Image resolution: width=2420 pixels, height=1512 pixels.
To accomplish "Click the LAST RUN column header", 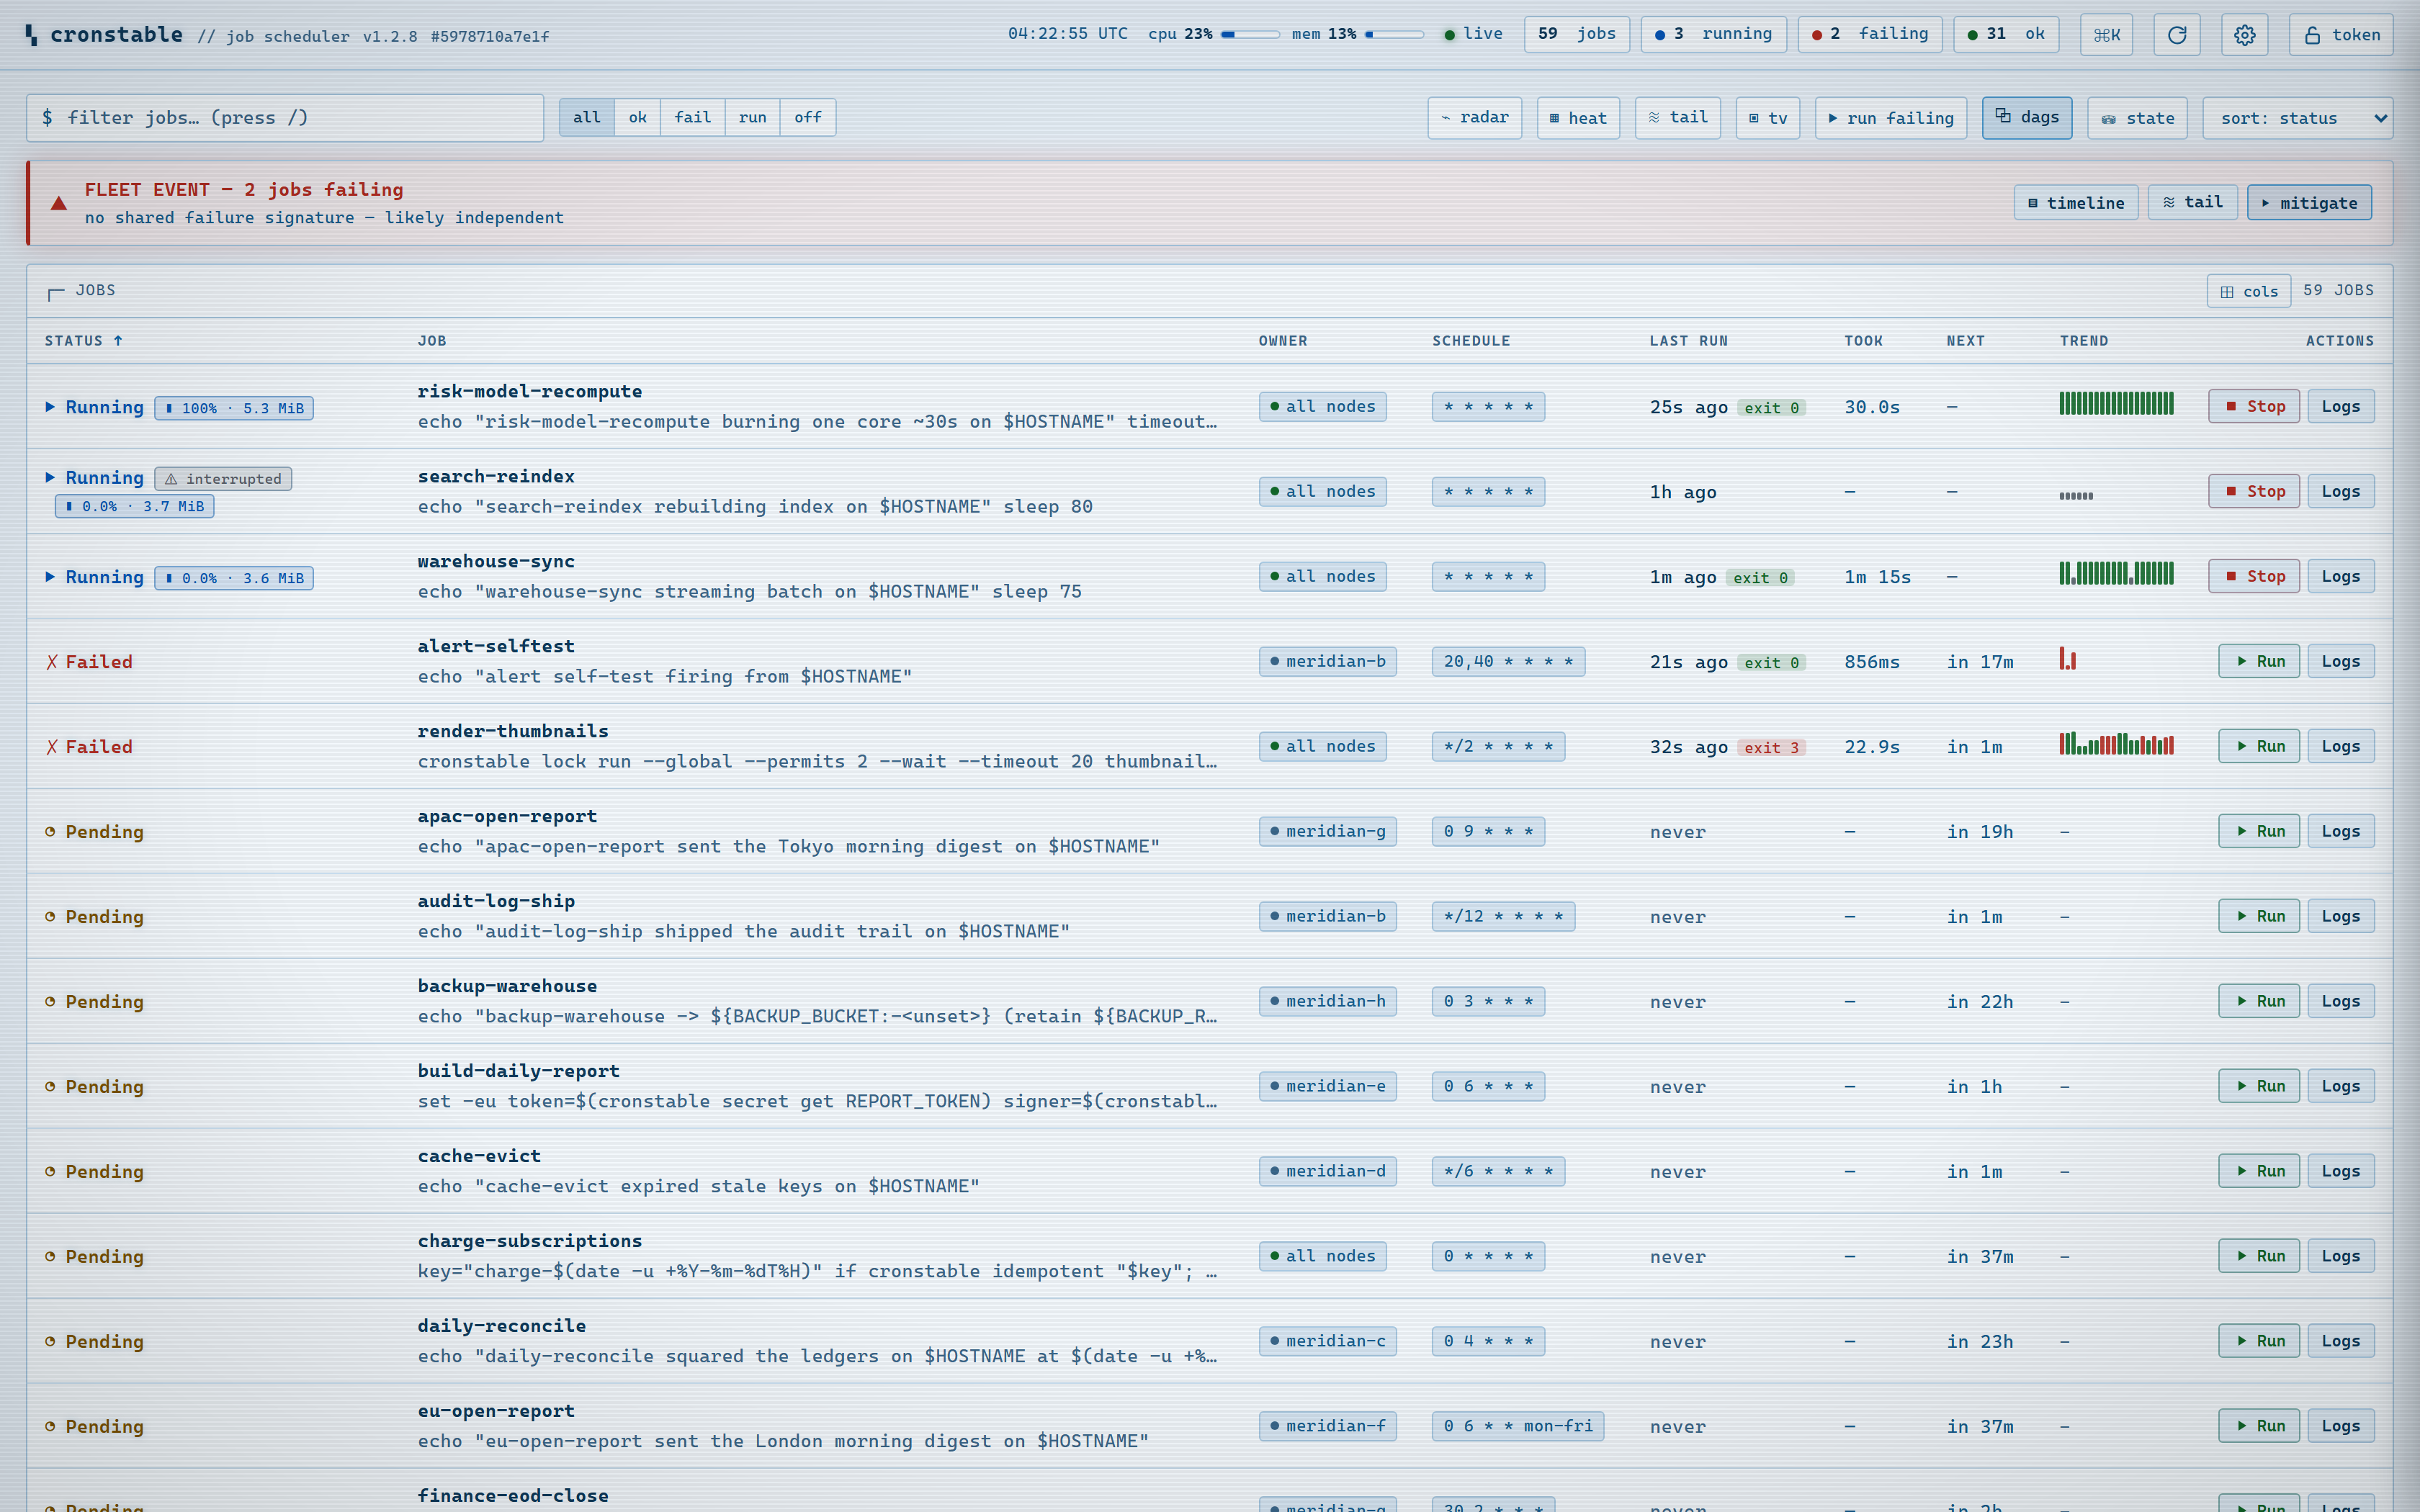I will 1688,341.
